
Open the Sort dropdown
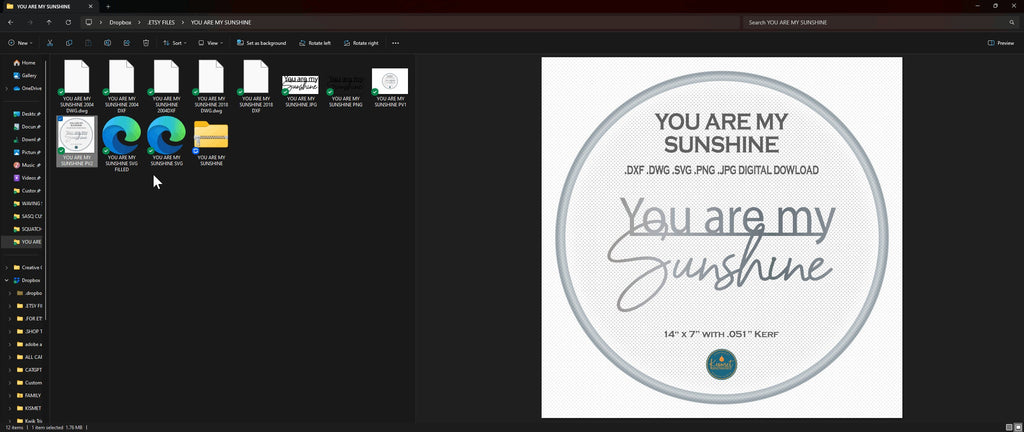pyautogui.click(x=174, y=43)
